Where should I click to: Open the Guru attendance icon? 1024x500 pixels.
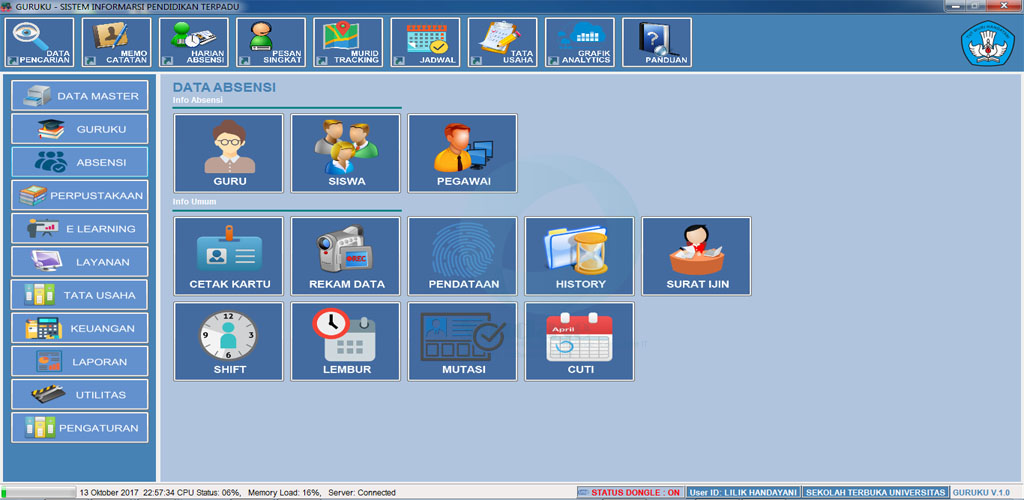229,153
